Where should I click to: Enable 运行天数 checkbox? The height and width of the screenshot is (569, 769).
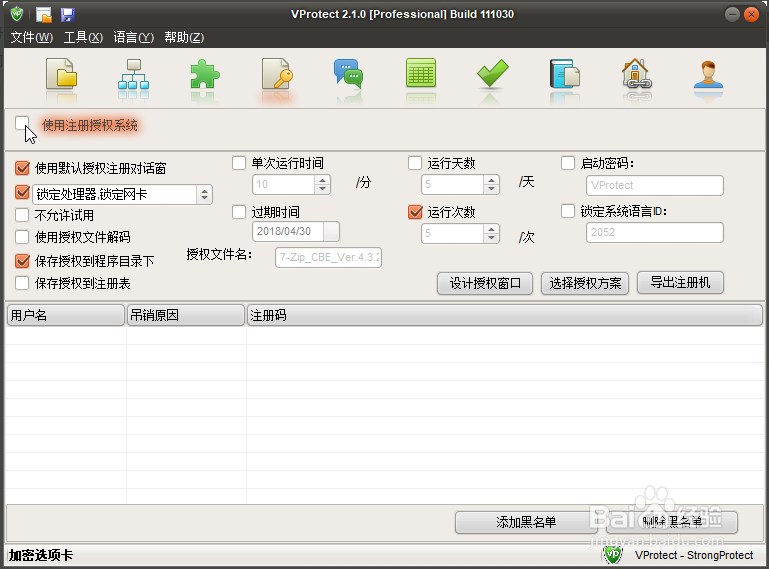pos(415,163)
